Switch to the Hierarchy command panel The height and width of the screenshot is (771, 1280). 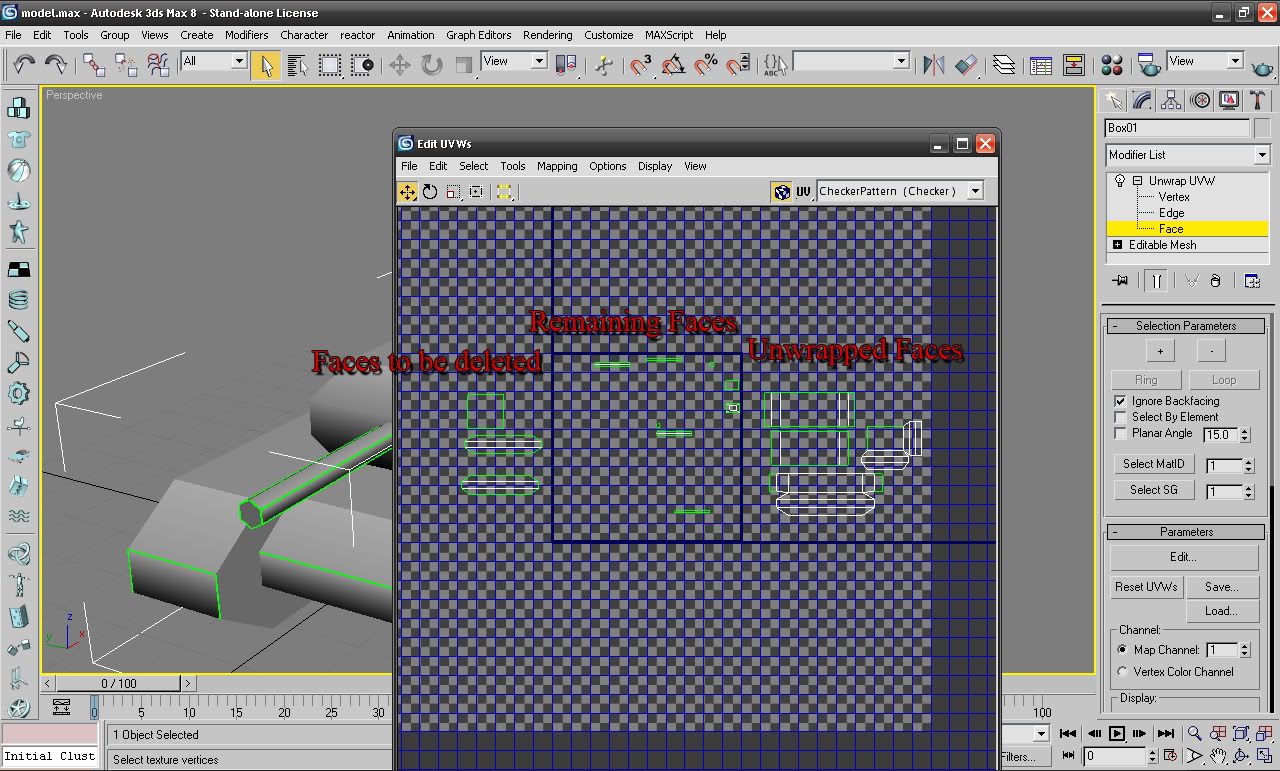click(1171, 100)
